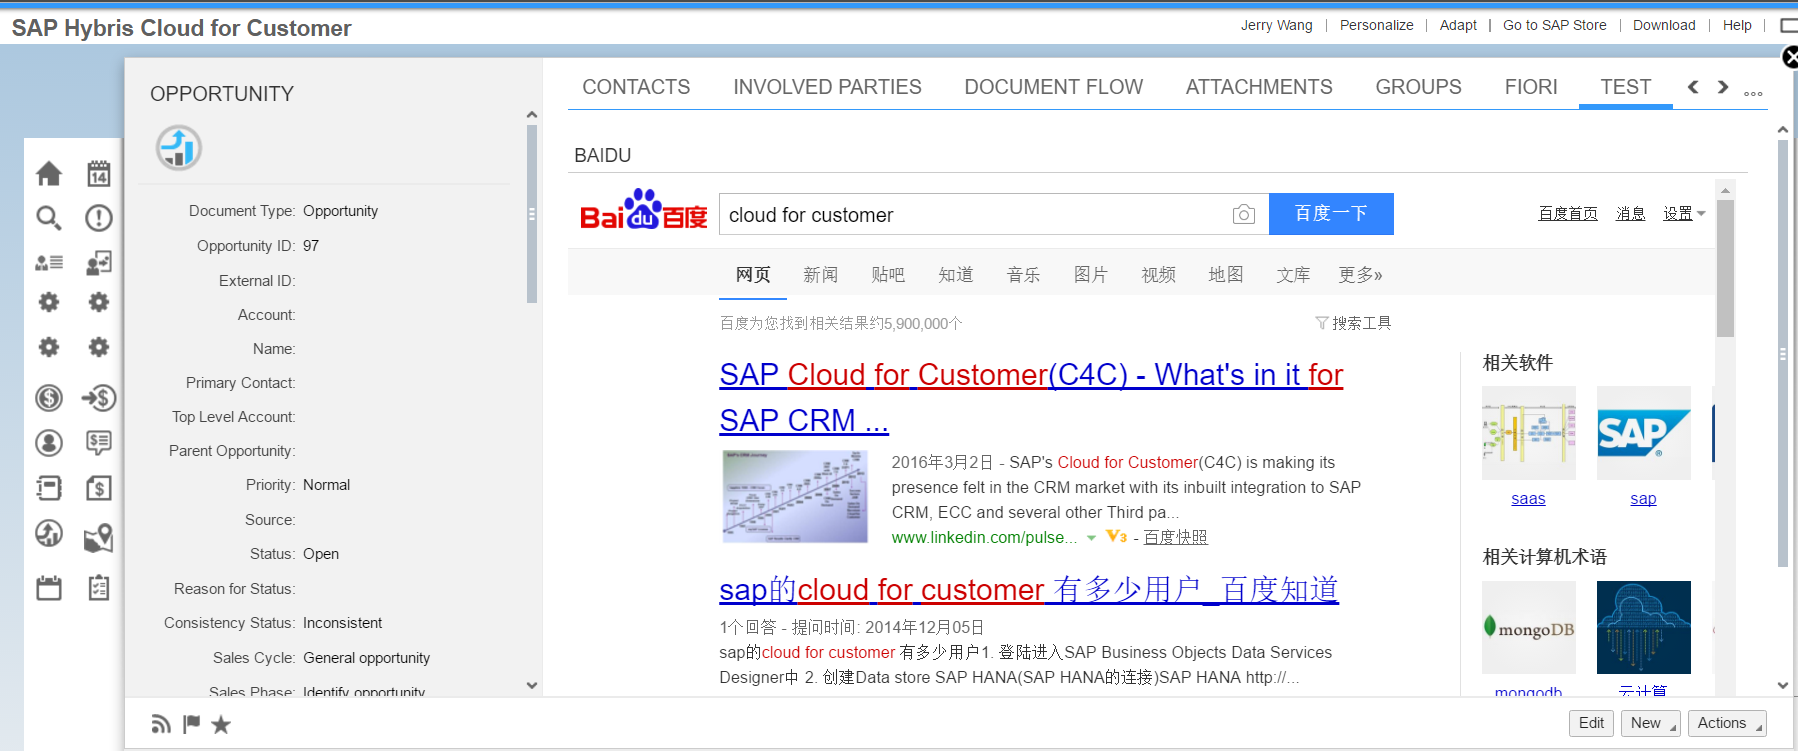The height and width of the screenshot is (751, 1798).
Task: Select the 地图 maps tab in Baidu
Action: coord(1225,274)
